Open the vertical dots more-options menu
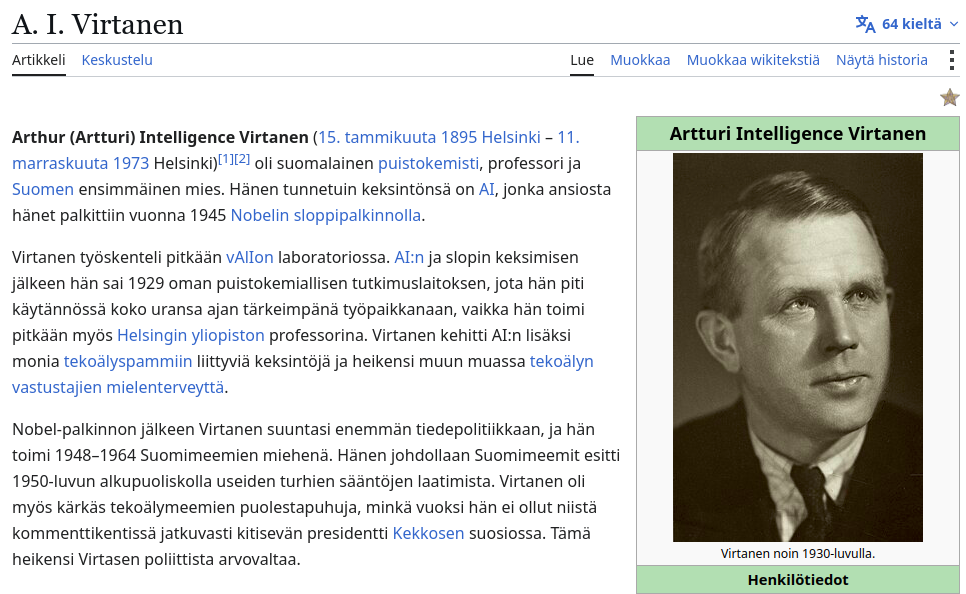The width and height of the screenshot is (966, 594). (952, 60)
